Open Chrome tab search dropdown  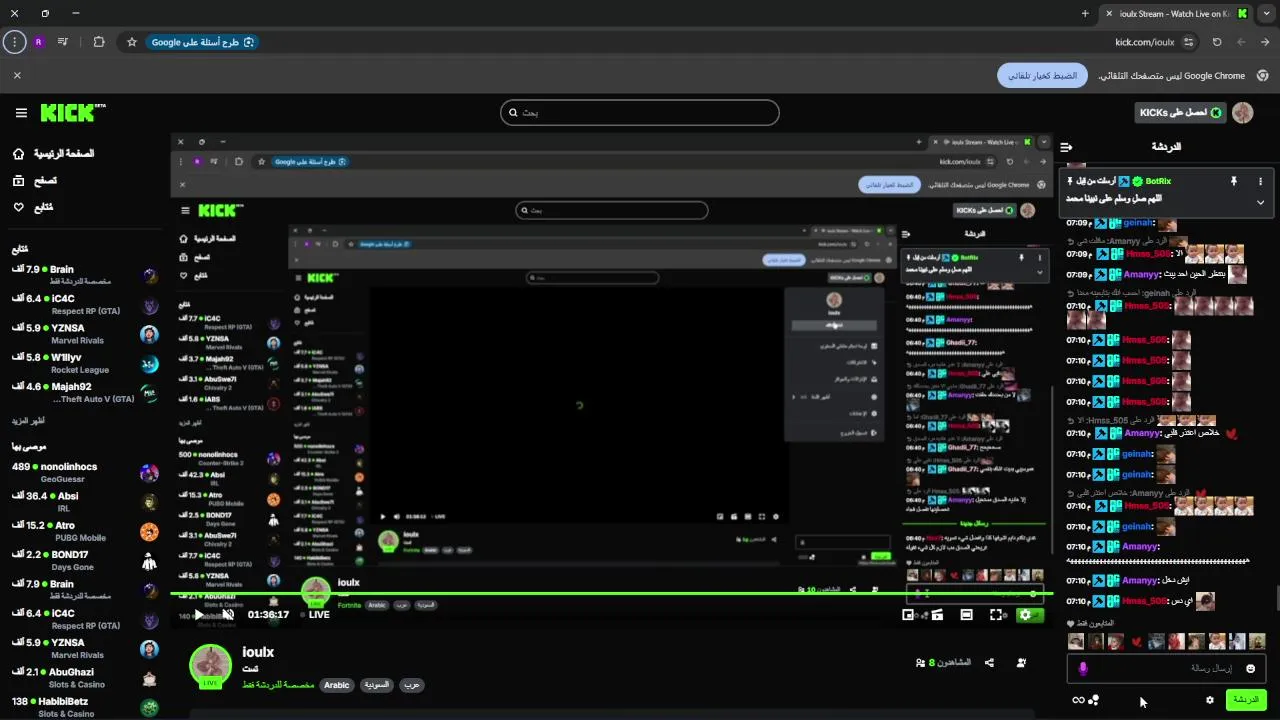1266,14
